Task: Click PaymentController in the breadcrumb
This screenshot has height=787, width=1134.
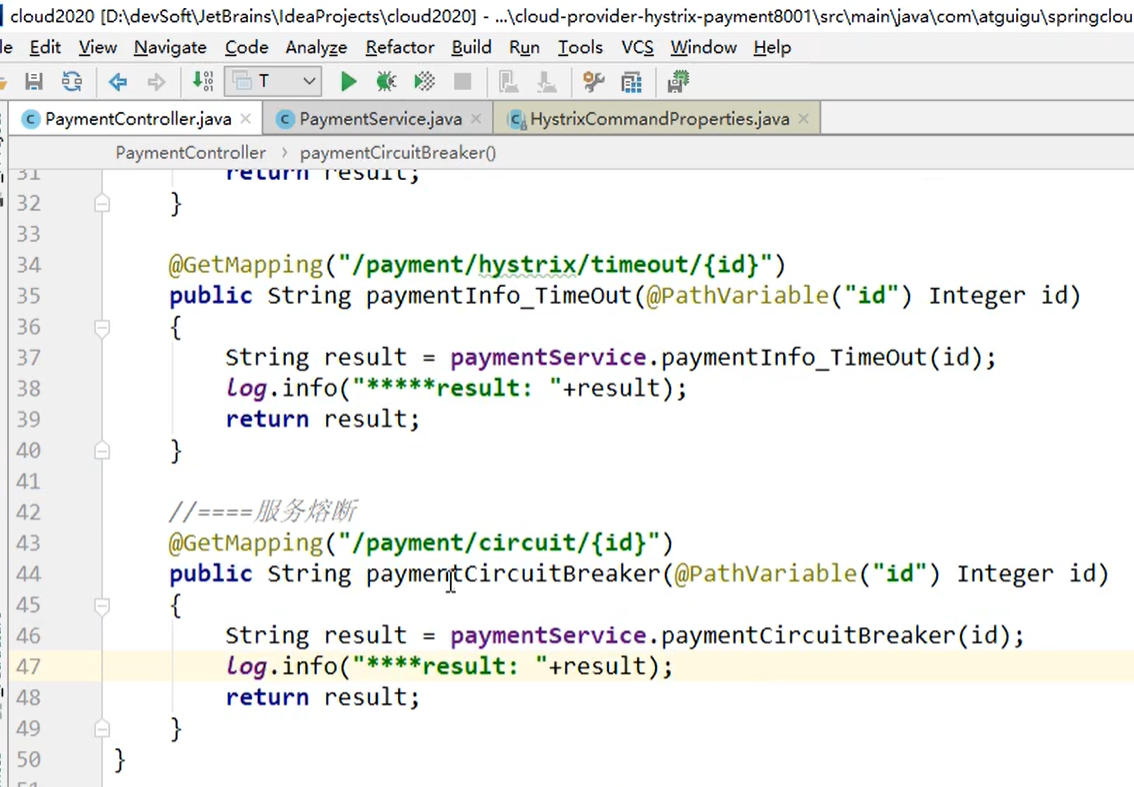Action: (190, 153)
